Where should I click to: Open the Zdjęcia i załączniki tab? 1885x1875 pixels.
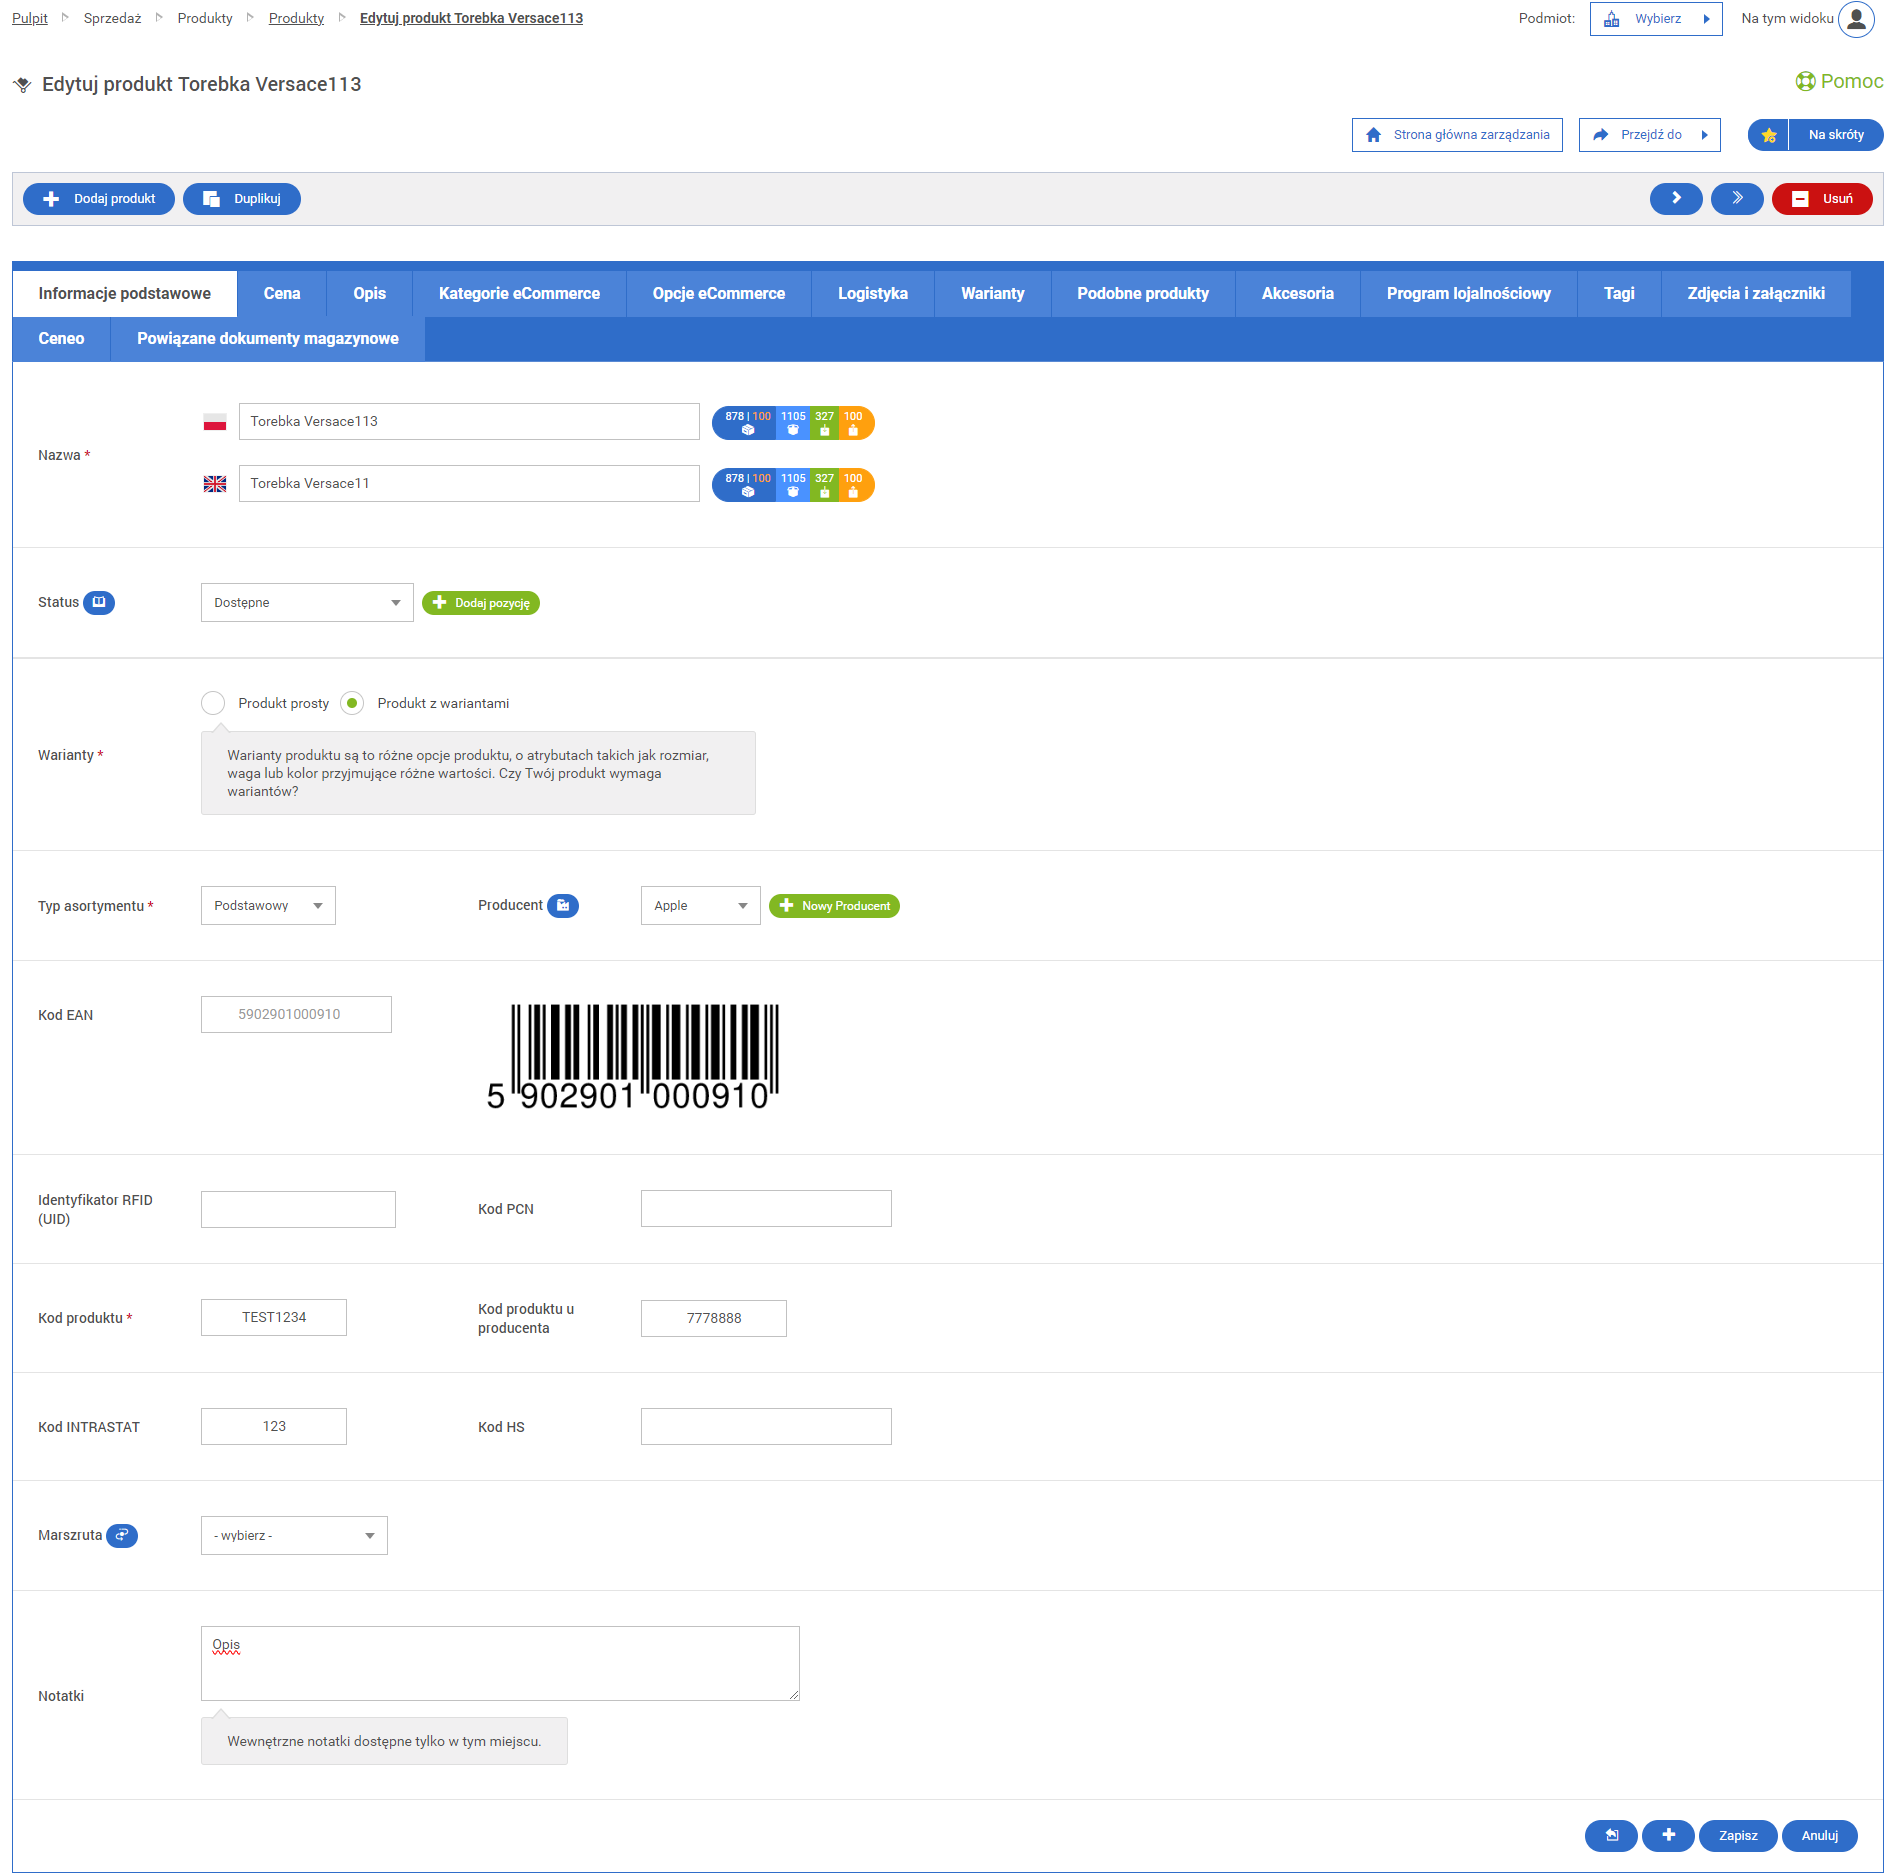click(x=1755, y=294)
